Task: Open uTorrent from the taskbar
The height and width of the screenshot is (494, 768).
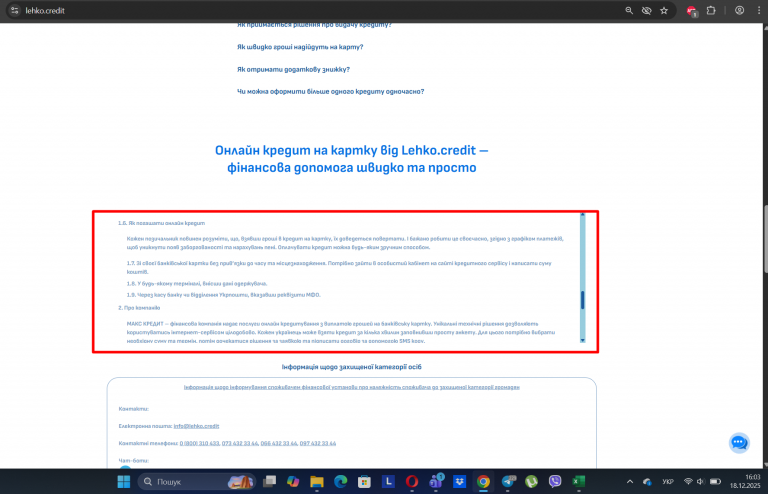Action: (531, 482)
